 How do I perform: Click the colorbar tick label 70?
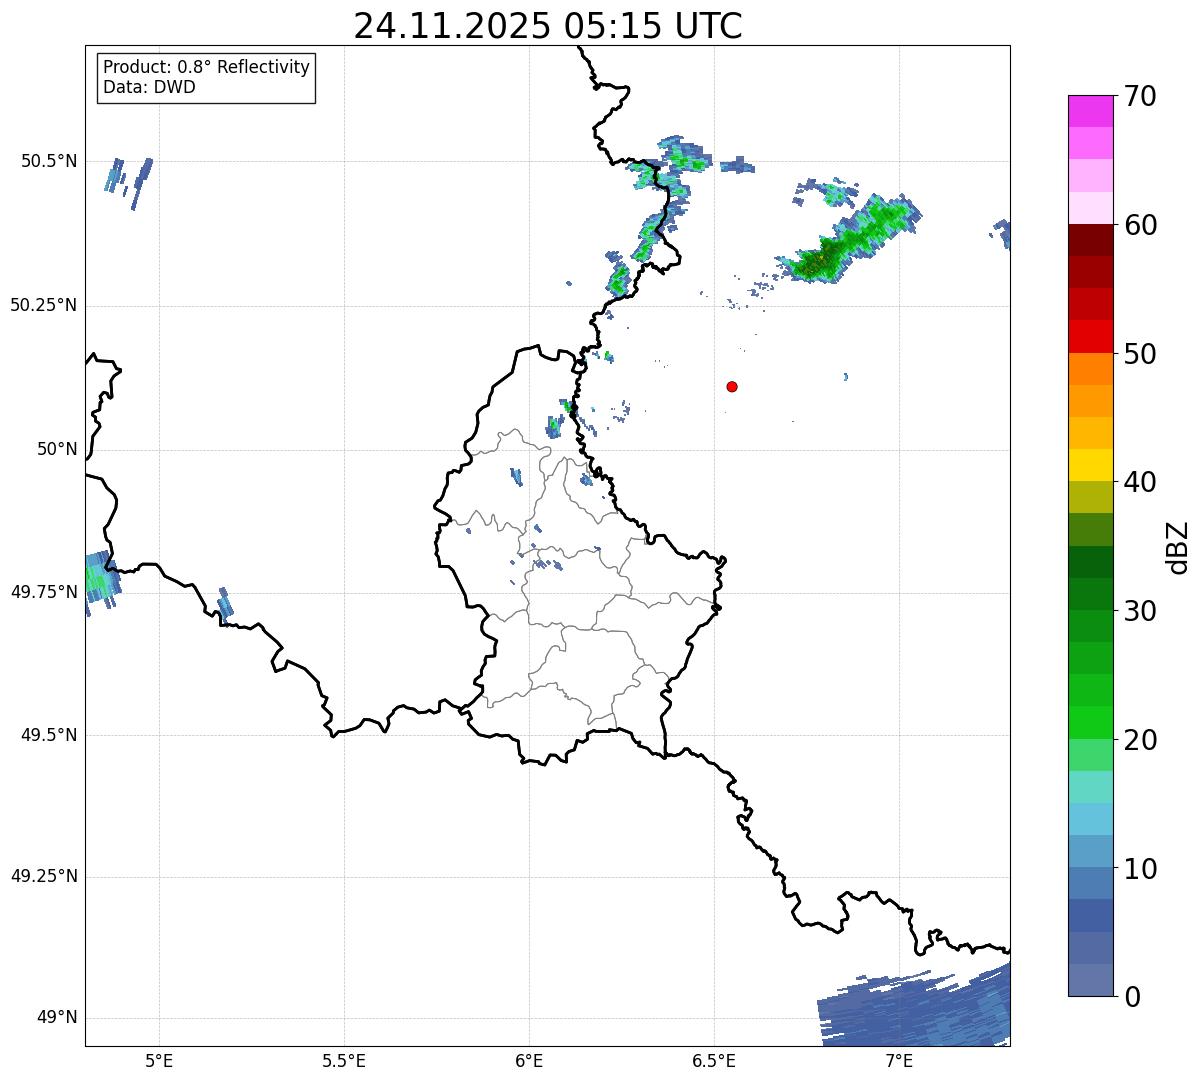[1139, 96]
